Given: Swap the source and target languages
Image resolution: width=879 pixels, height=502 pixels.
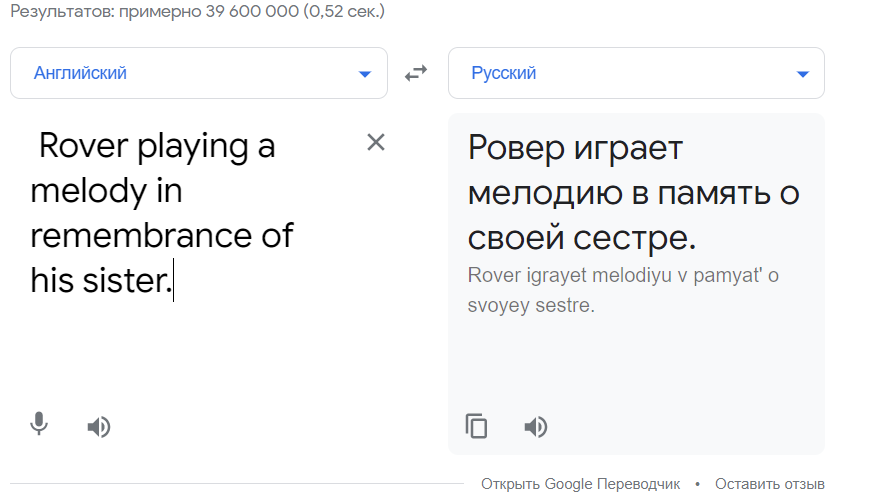Looking at the screenshot, I should coord(416,73).
